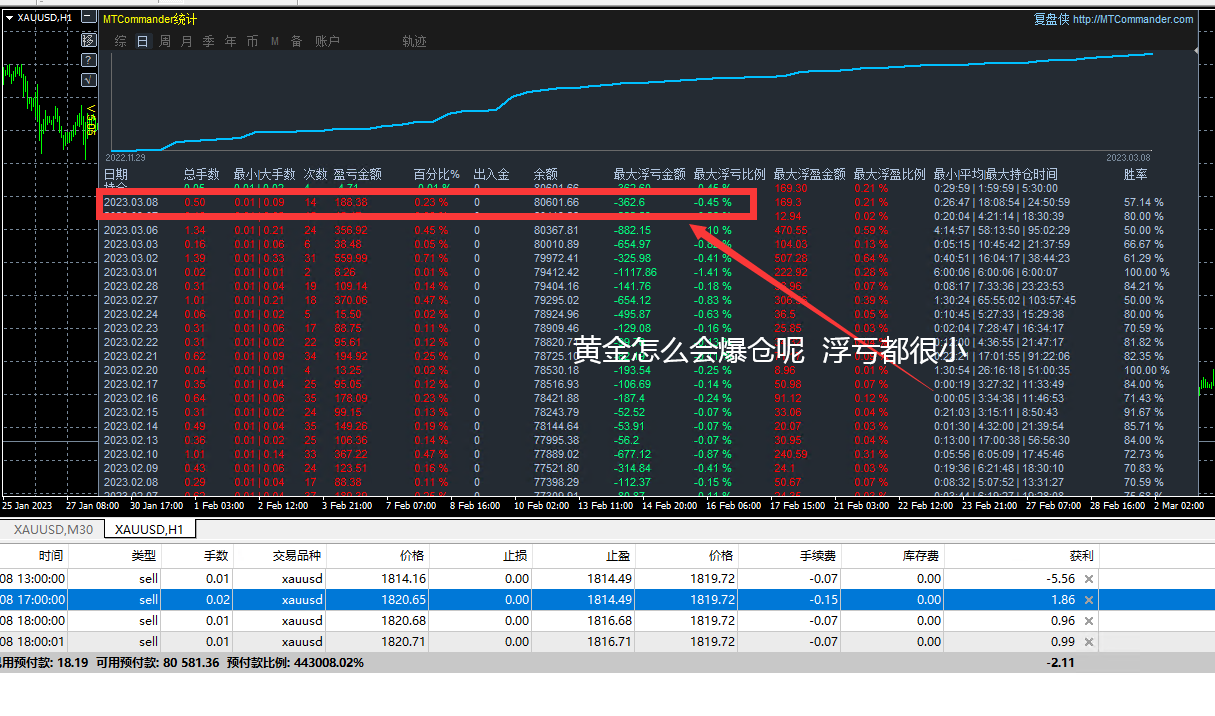Sort orders by 交易品种 column header
The height and width of the screenshot is (716, 1215).
pos(297,556)
